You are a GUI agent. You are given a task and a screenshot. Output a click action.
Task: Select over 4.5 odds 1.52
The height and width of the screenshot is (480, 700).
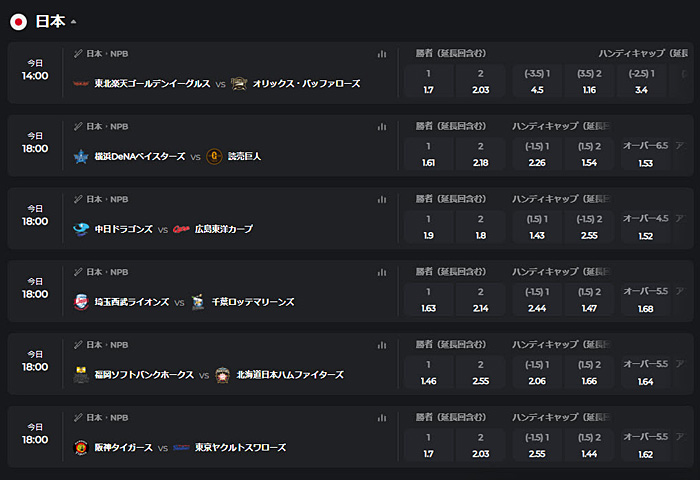(646, 227)
